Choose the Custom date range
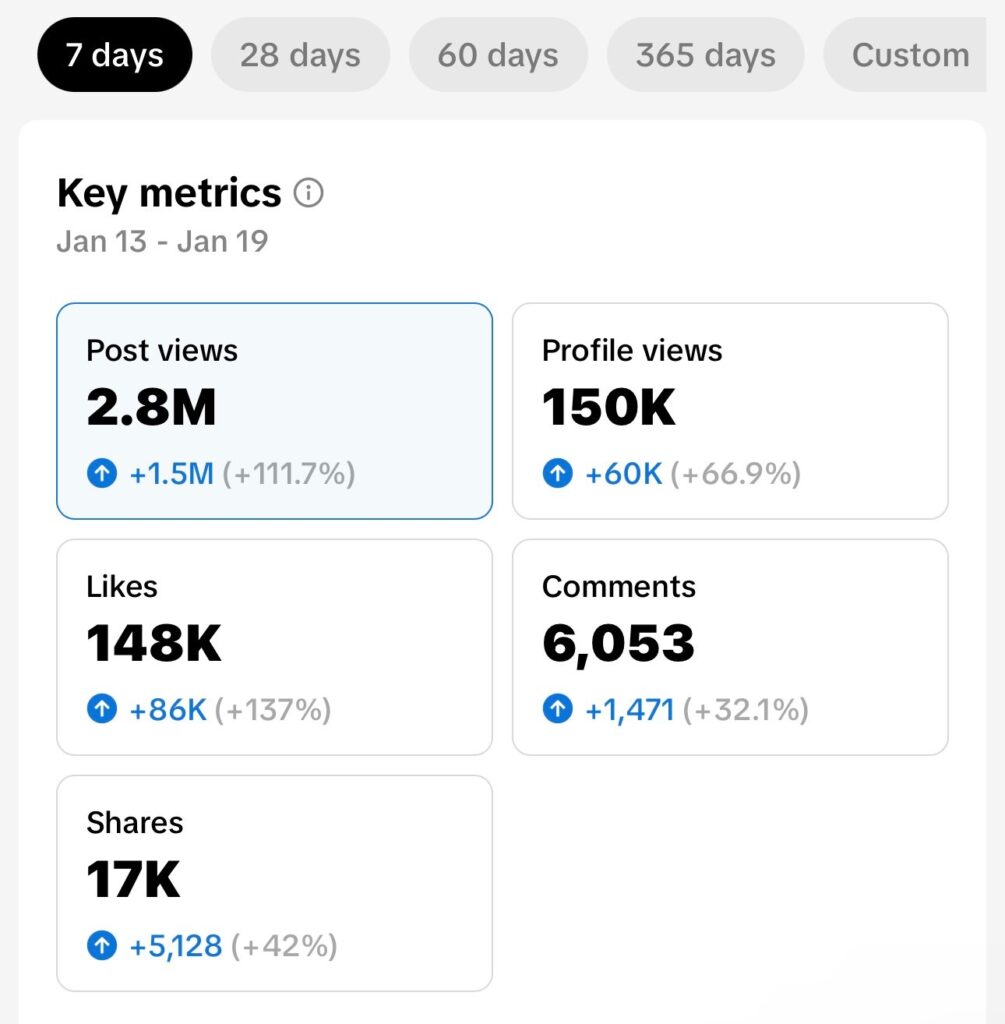Viewport: 1005px width, 1024px height. click(905, 55)
